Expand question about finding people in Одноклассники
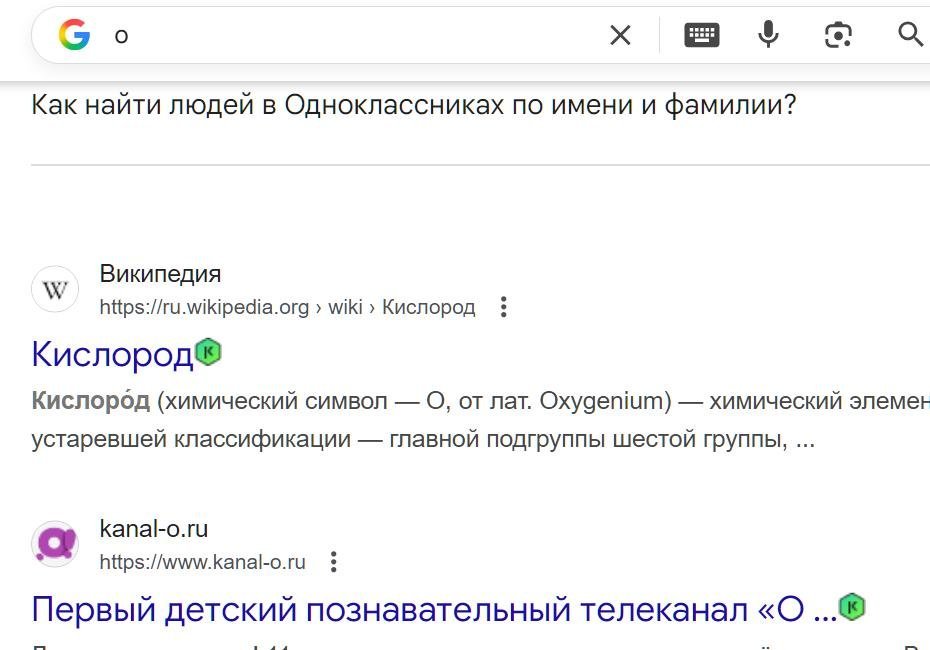930x650 pixels. point(413,105)
